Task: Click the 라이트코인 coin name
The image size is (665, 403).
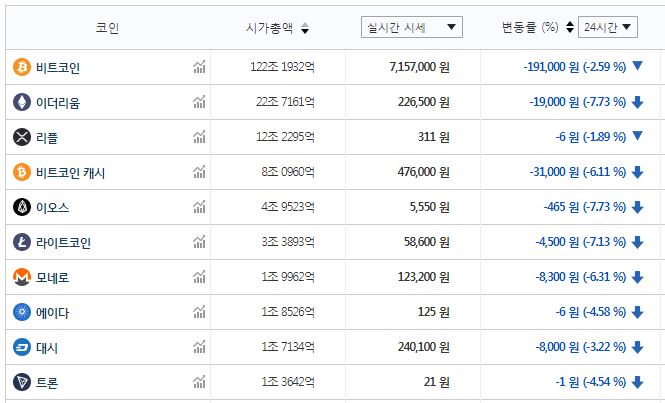Action: [63, 242]
